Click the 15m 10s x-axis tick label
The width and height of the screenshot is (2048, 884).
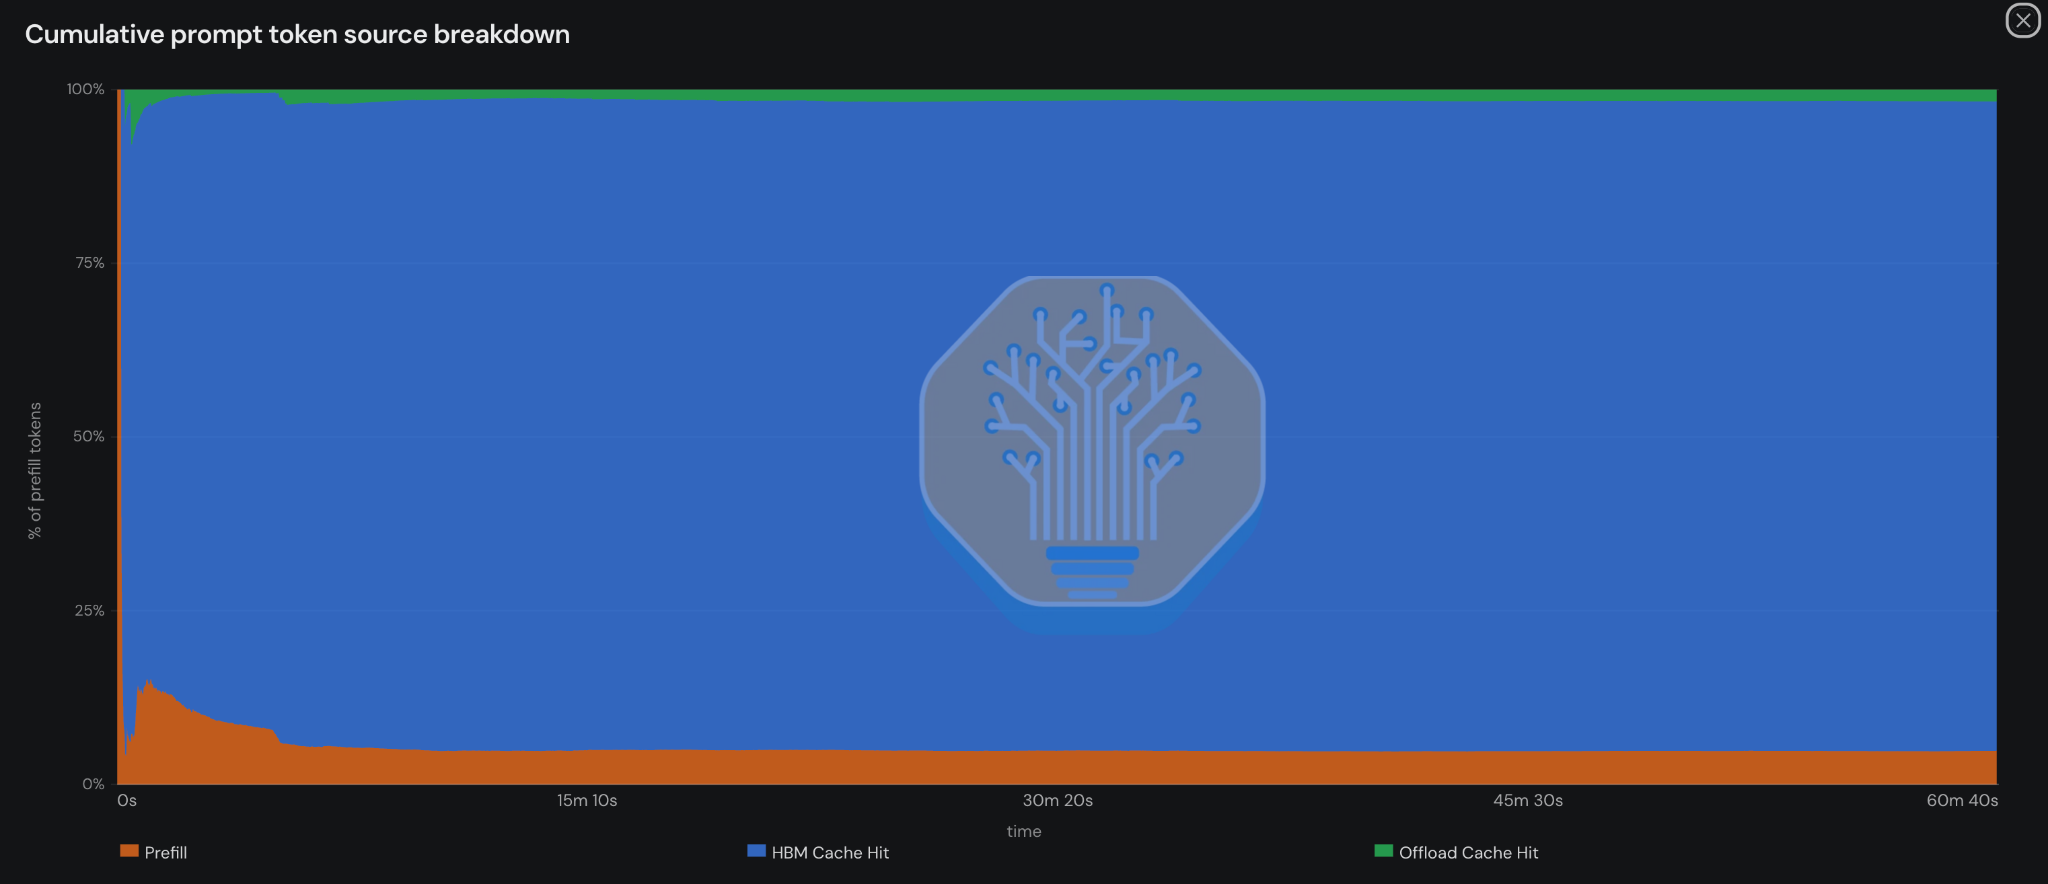coord(587,800)
